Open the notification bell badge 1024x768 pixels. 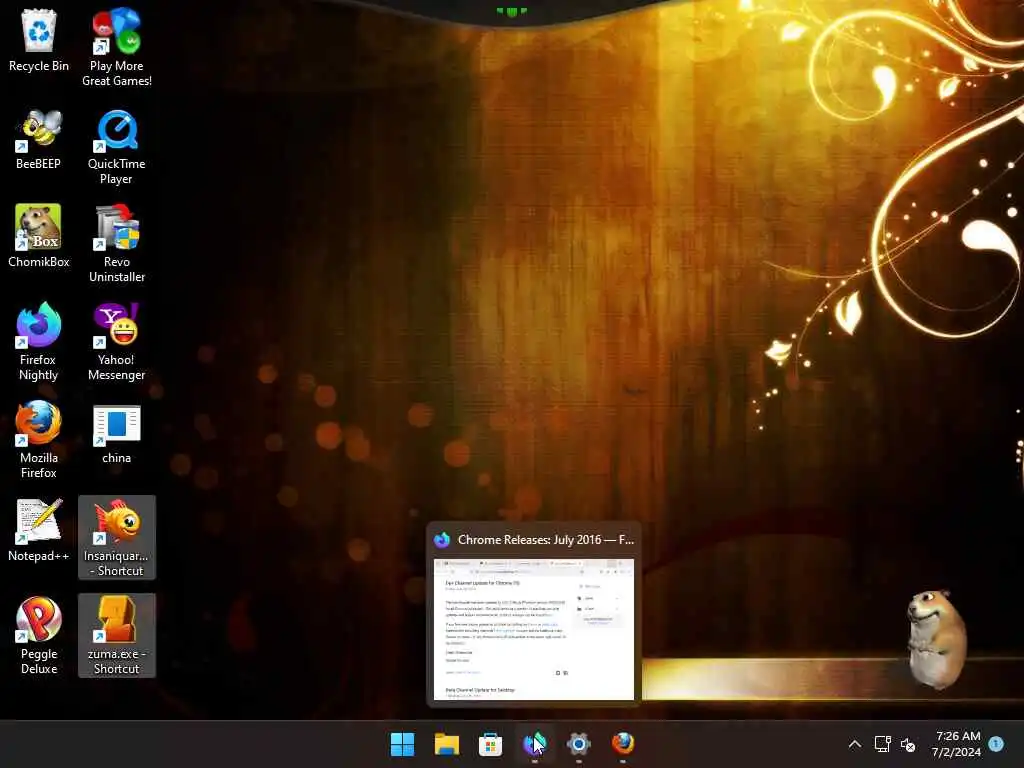click(x=996, y=743)
